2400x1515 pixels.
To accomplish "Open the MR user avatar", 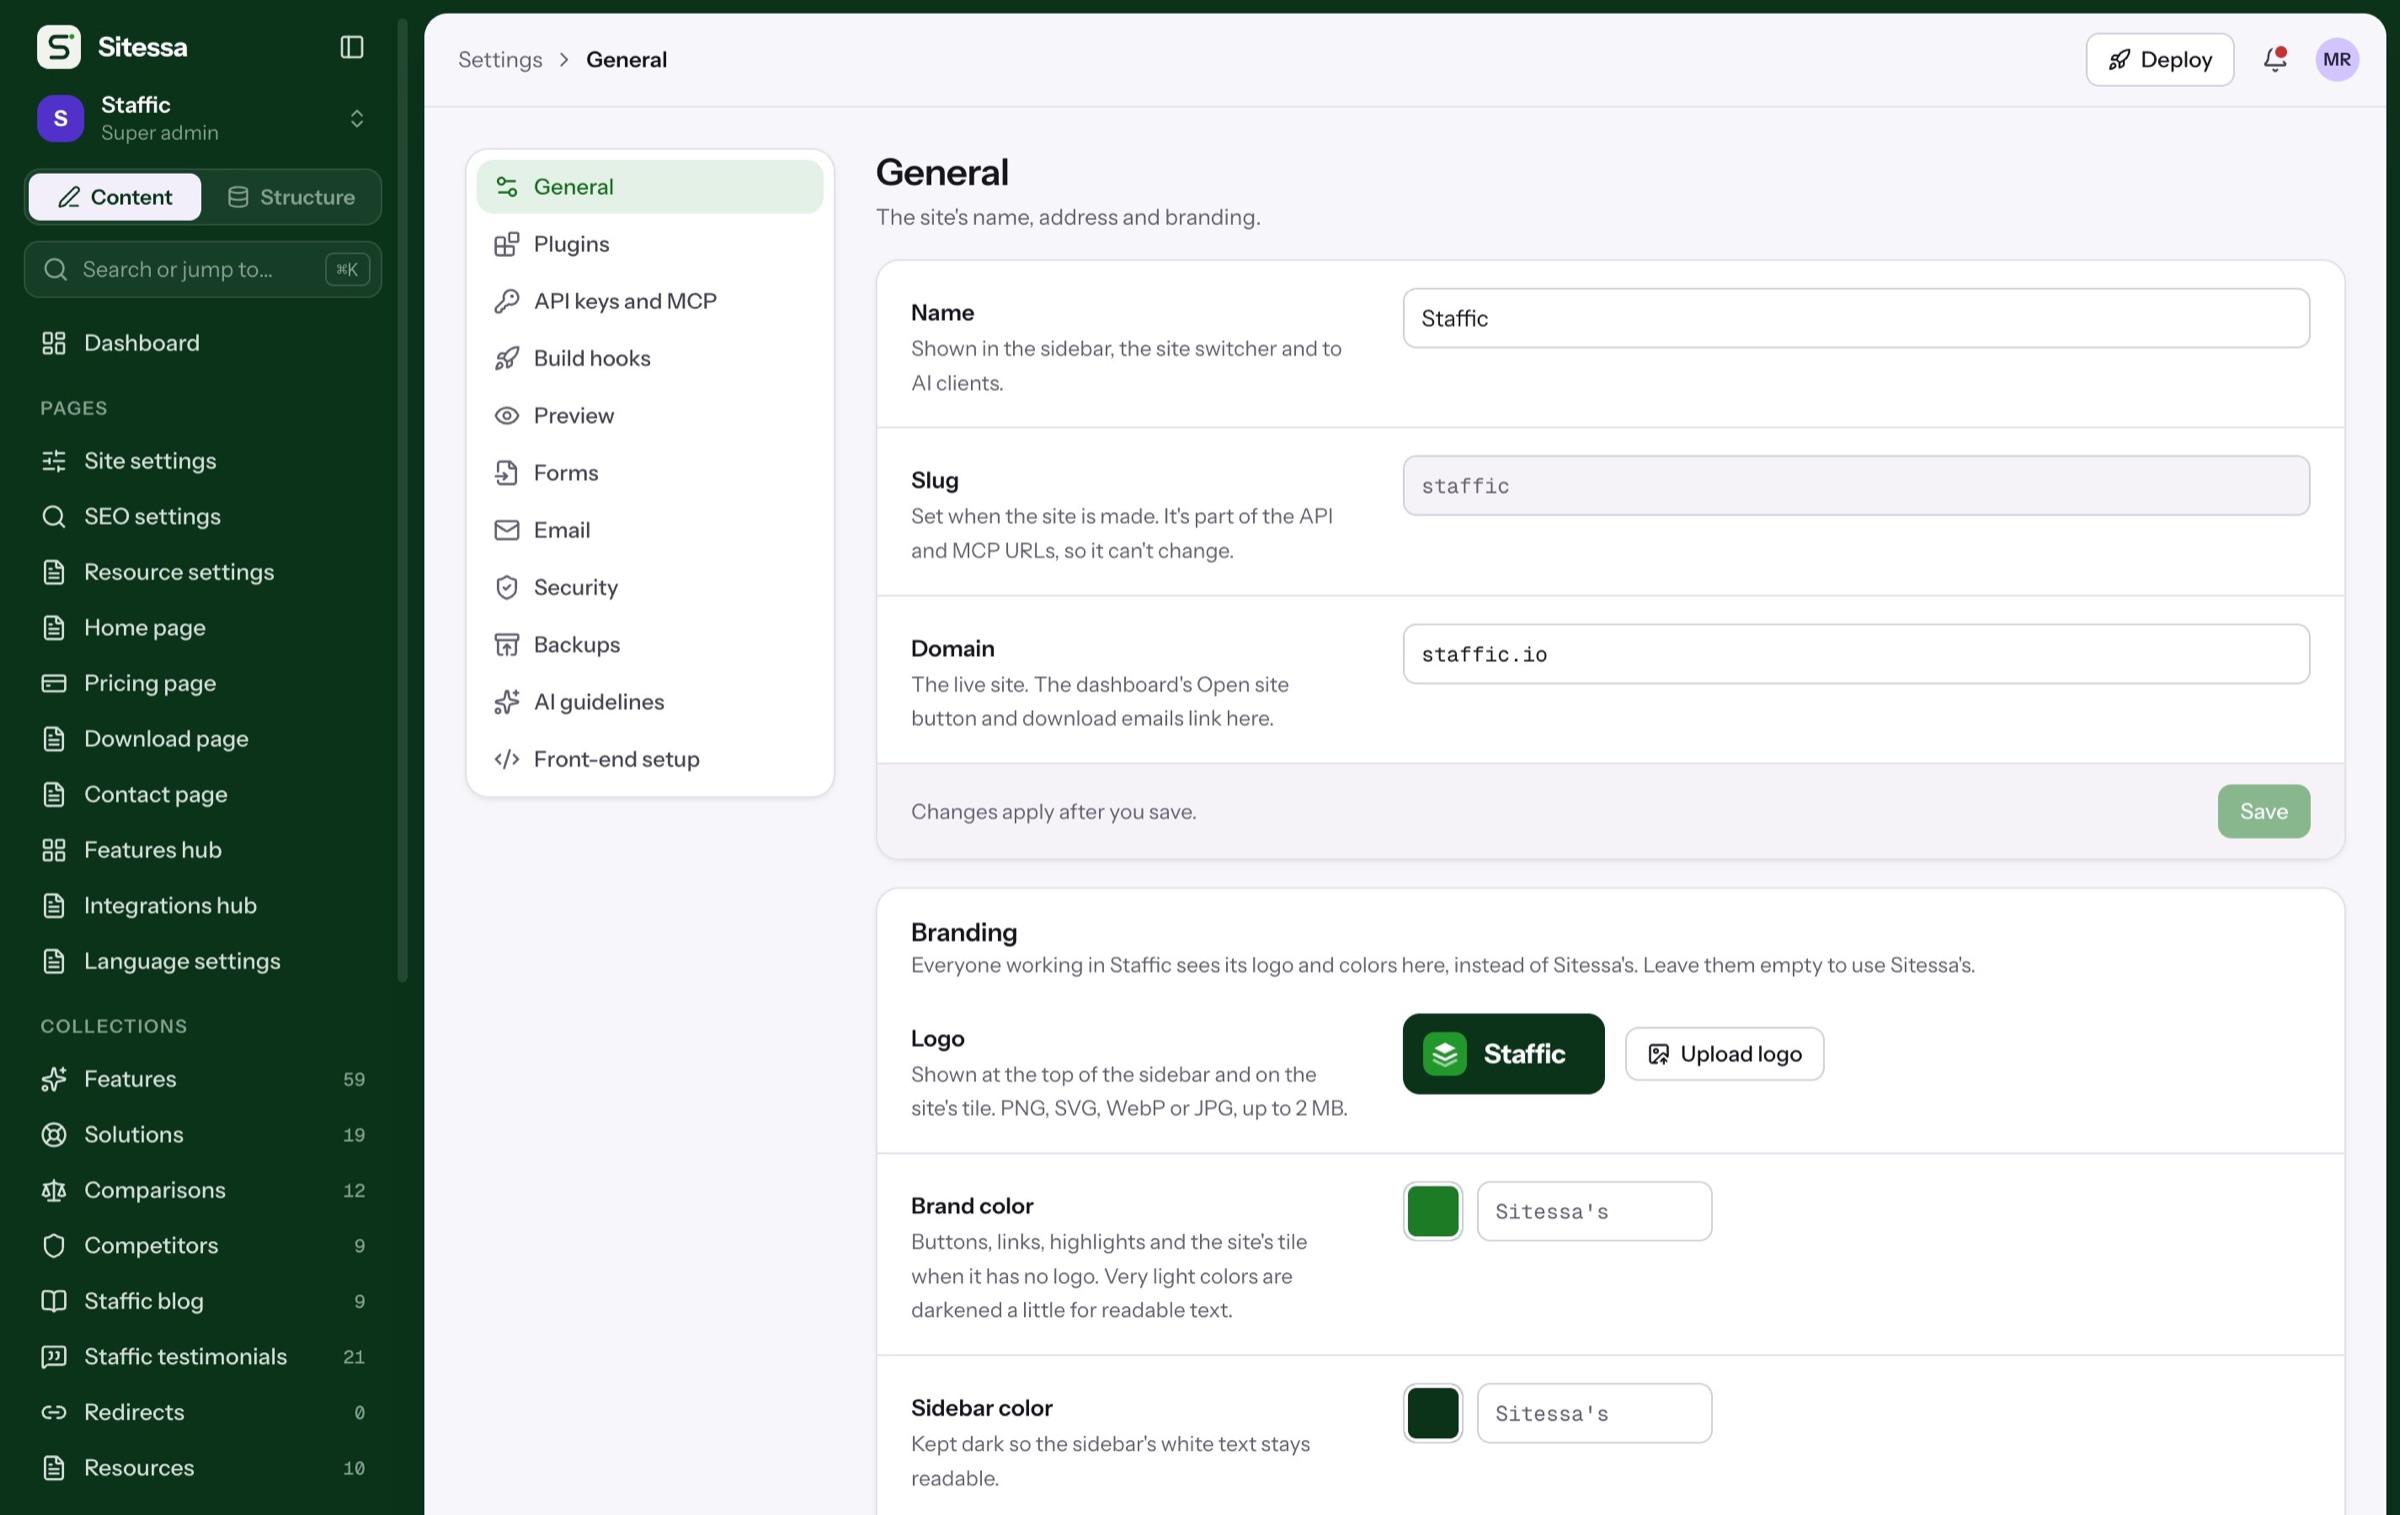I will [x=2337, y=59].
